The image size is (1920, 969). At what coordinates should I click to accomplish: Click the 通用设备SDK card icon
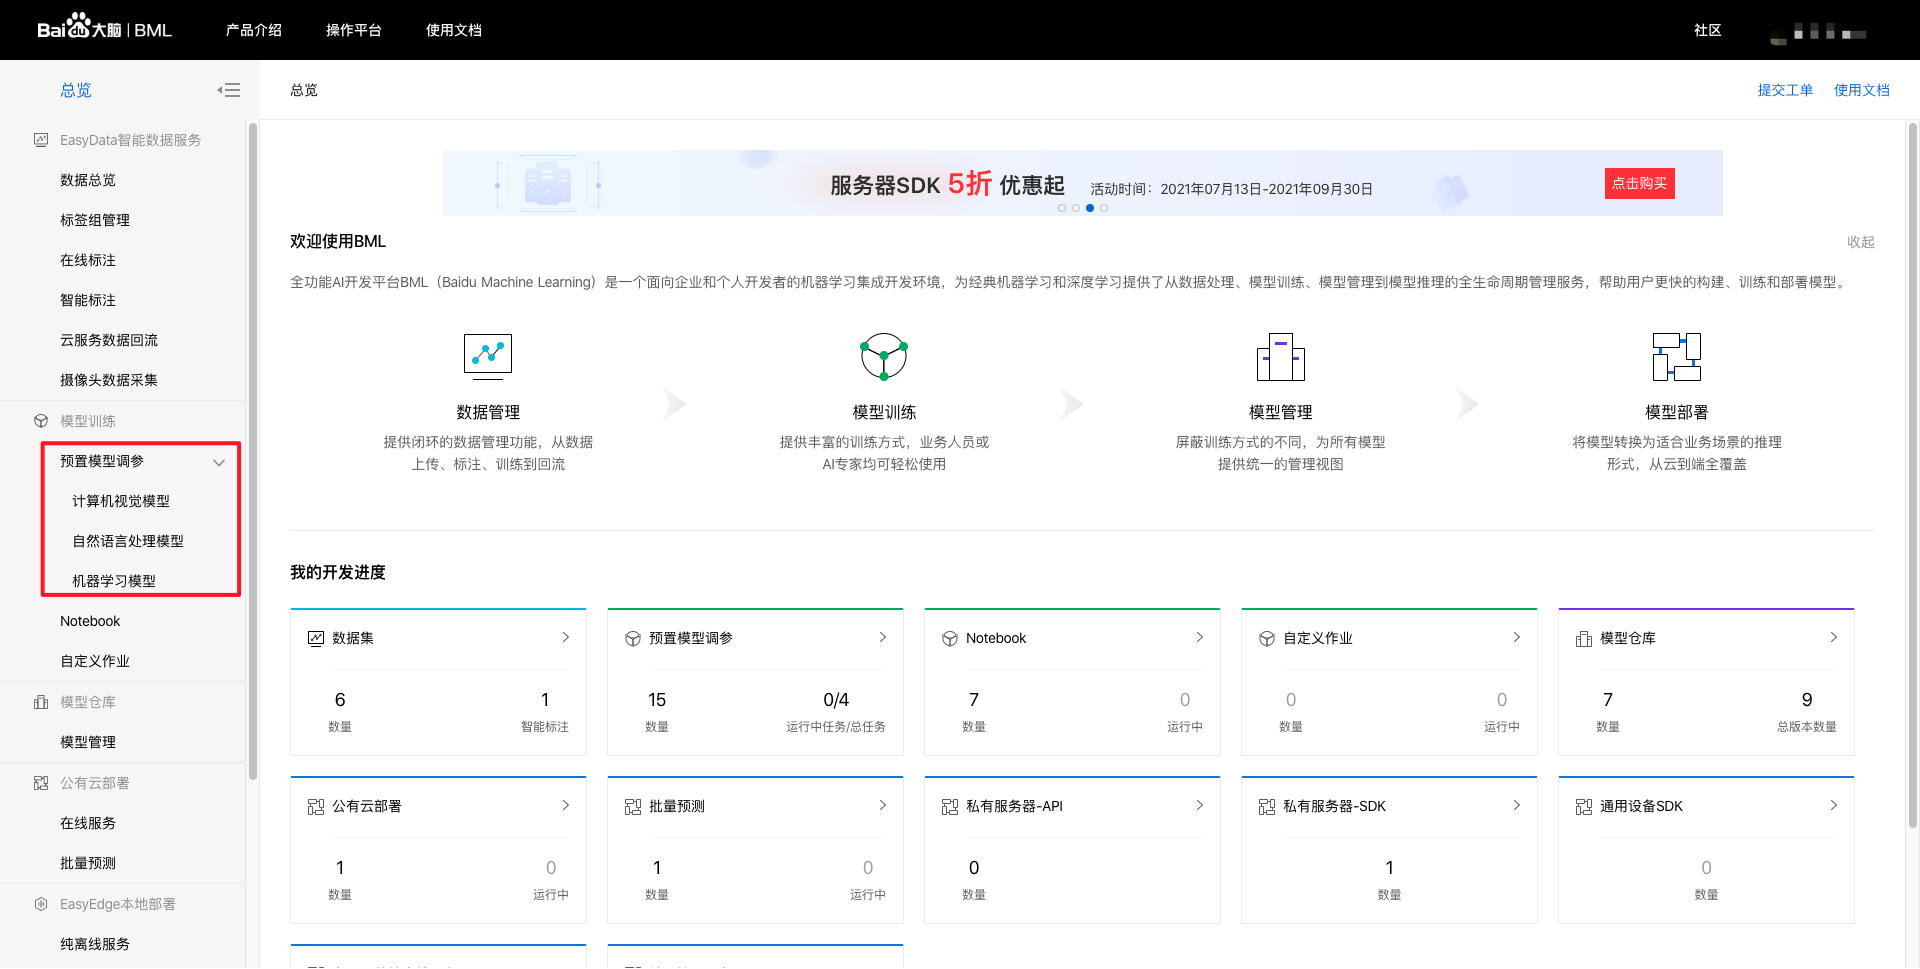pyautogui.click(x=1584, y=806)
